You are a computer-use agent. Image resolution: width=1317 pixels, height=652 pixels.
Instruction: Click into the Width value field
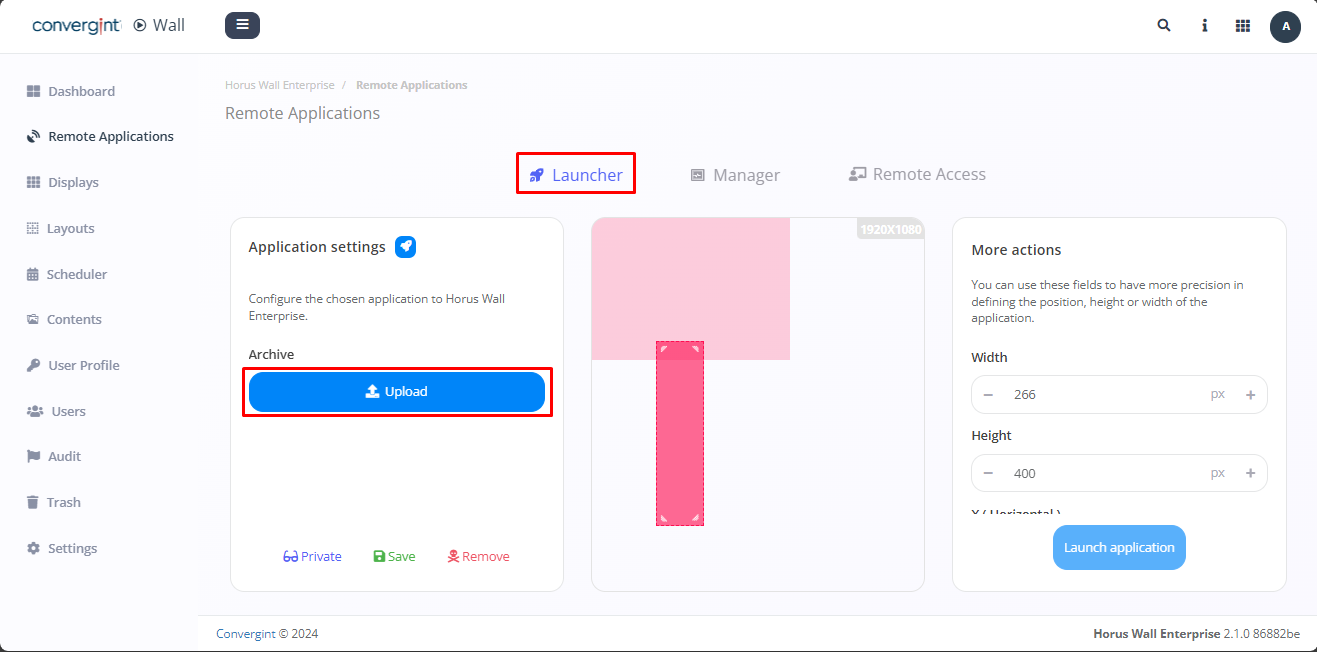(1100, 395)
